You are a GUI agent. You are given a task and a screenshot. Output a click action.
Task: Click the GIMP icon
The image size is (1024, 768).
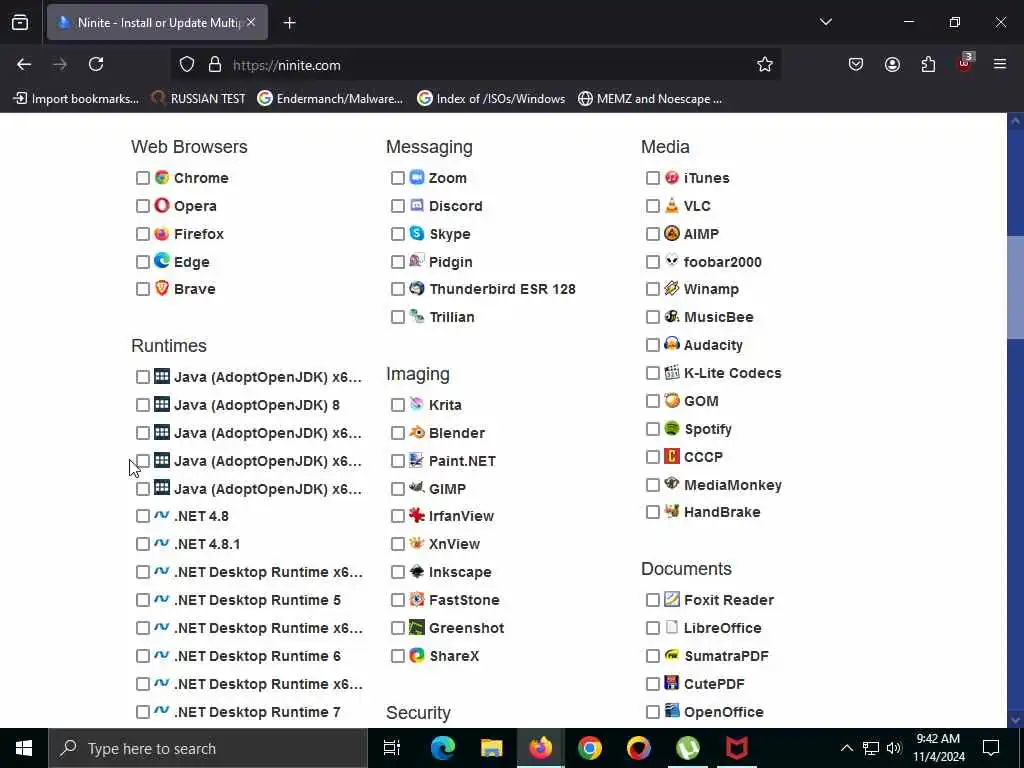tap(417, 487)
